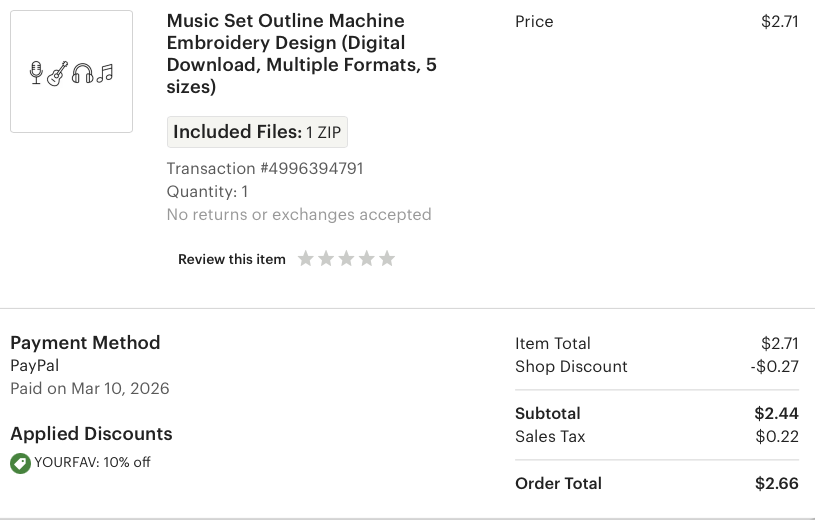Click the fourth rating star

367,259
